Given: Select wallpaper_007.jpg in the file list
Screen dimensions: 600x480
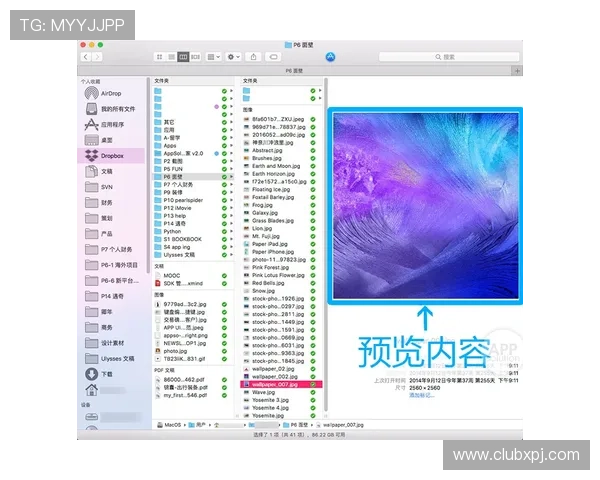Looking at the screenshot, I should (x=274, y=384).
